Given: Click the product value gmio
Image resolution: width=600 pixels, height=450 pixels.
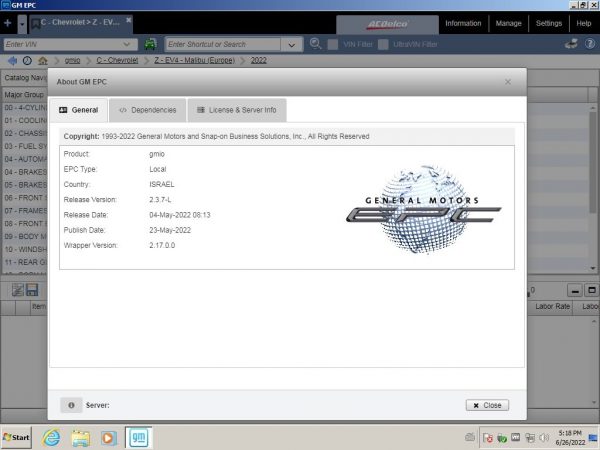Looking at the screenshot, I should click(x=157, y=154).
